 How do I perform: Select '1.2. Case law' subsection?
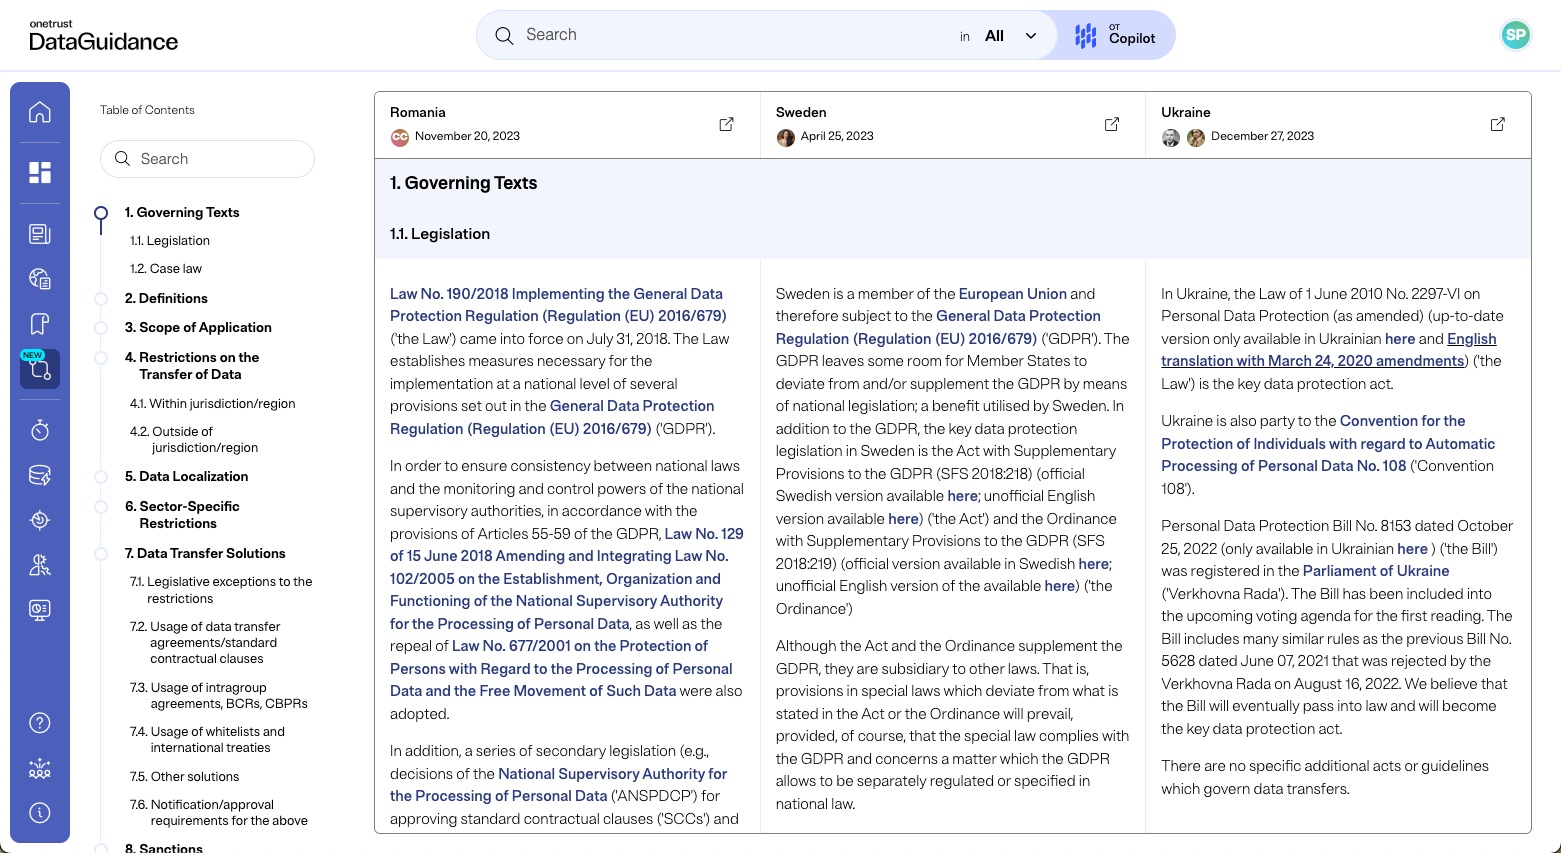tap(166, 268)
